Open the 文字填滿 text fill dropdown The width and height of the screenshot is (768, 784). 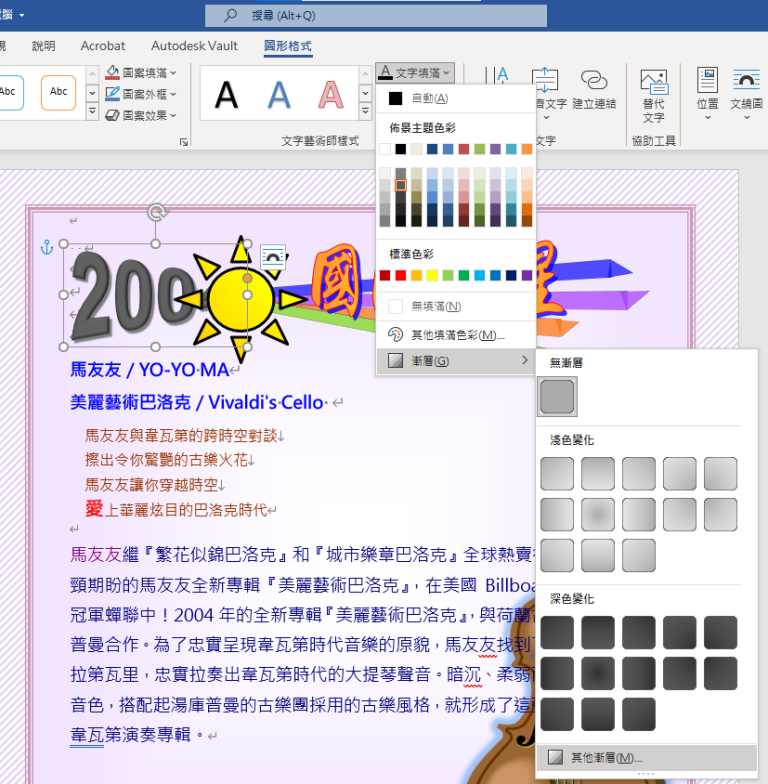pos(414,73)
